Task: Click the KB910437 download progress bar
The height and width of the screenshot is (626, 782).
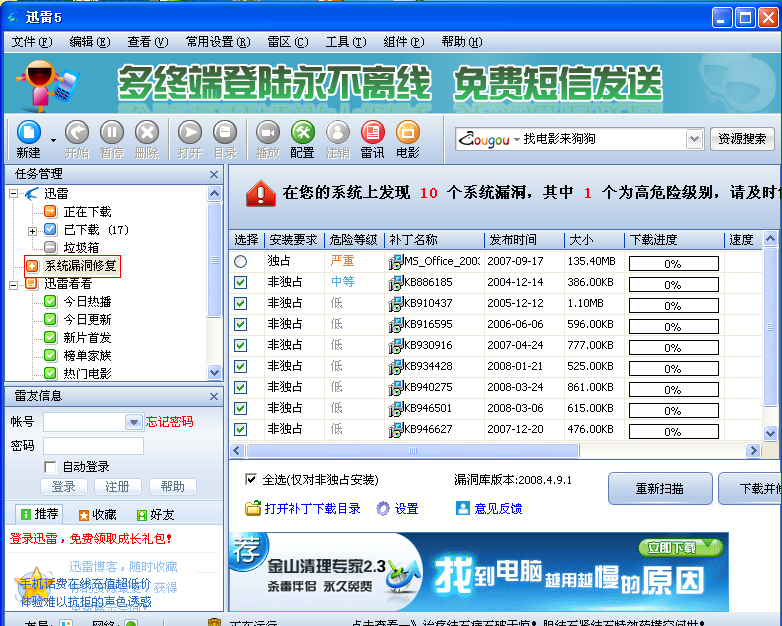Action: [x=672, y=303]
